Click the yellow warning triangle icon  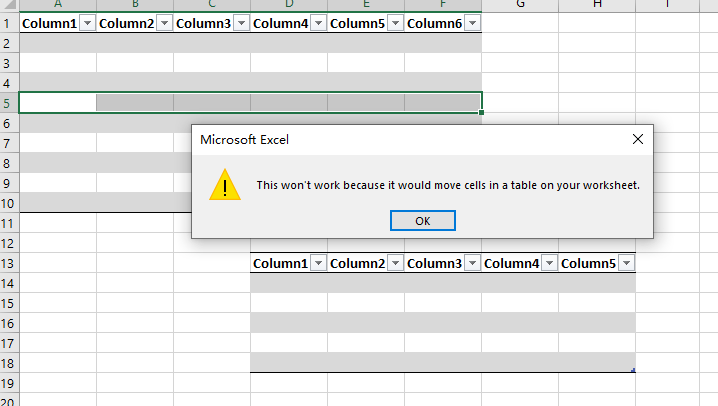224,185
